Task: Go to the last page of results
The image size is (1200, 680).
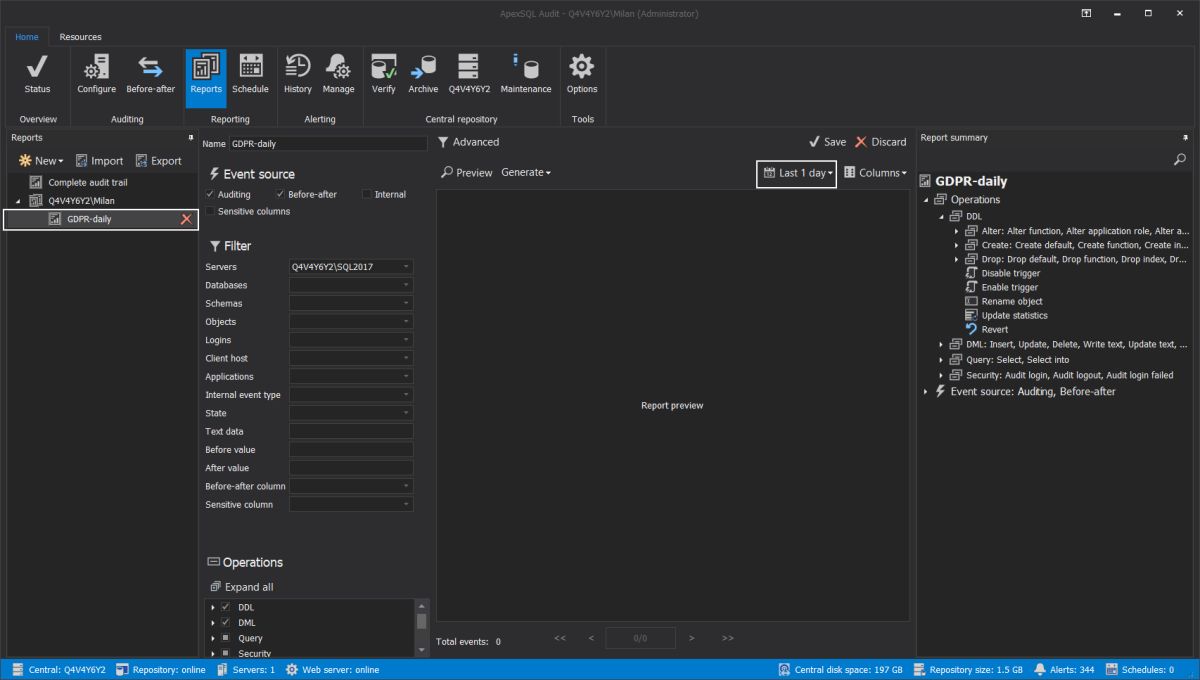Action: 727,638
